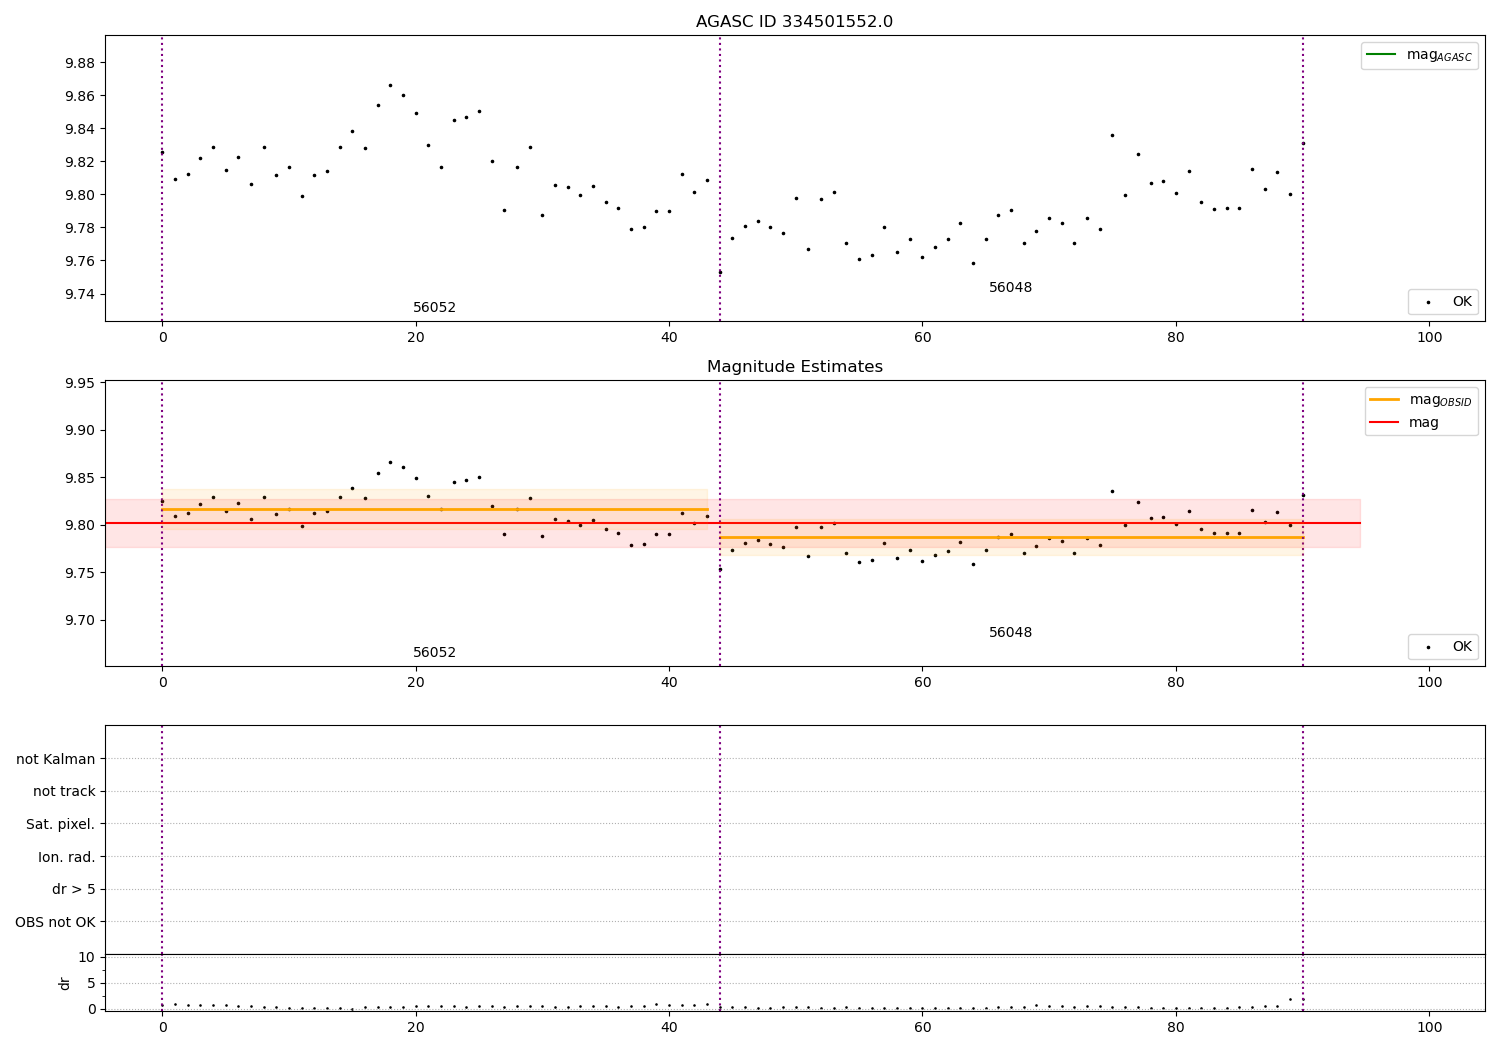
Task: Click the 9.95 y-axis tick label
Action: tap(79, 383)
